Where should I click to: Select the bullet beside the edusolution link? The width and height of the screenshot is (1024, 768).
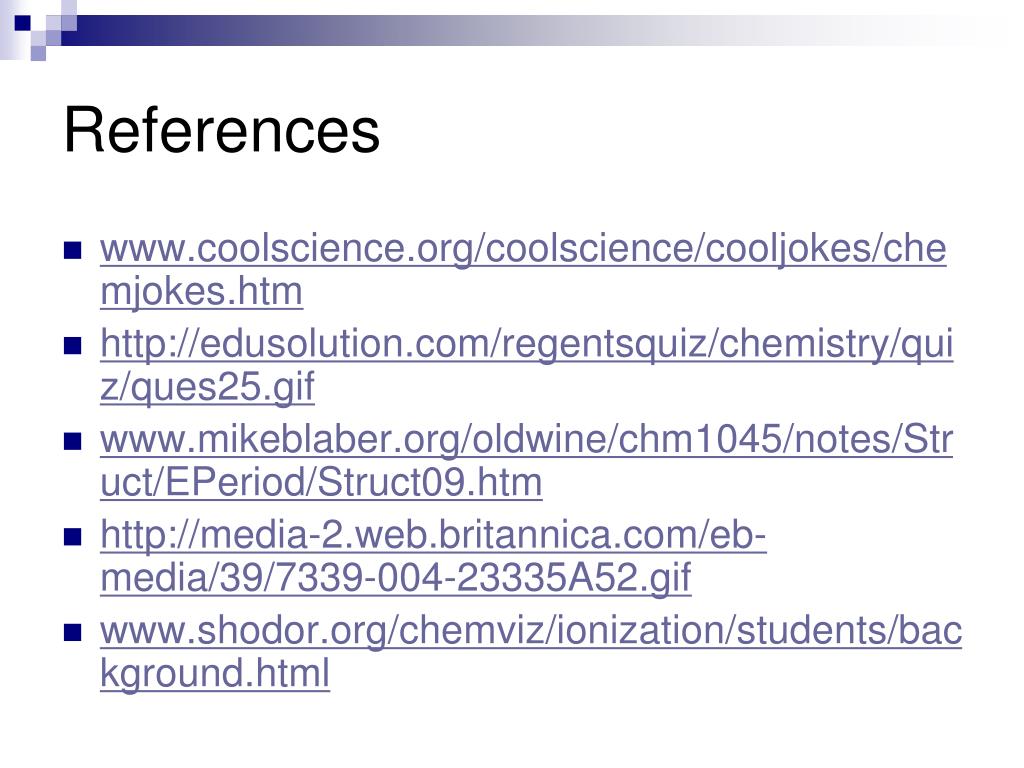72,346
